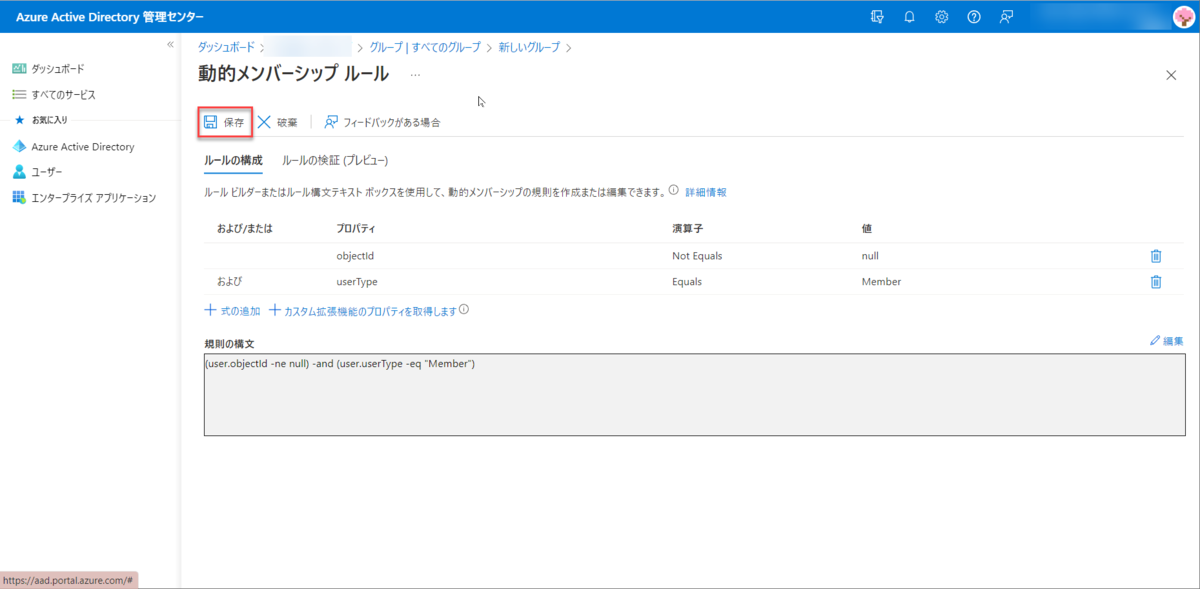Open the 詳細情報 link
Viewport: 1200px width, 589px height.
(705, 191)
